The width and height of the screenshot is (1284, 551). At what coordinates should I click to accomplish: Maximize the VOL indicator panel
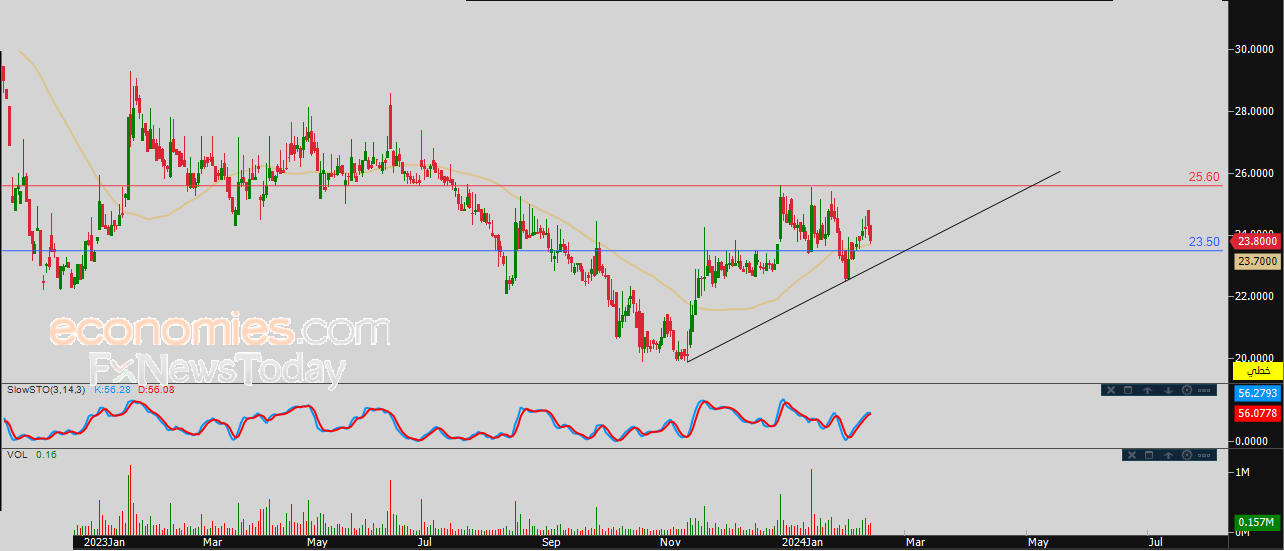[1149, 455]
